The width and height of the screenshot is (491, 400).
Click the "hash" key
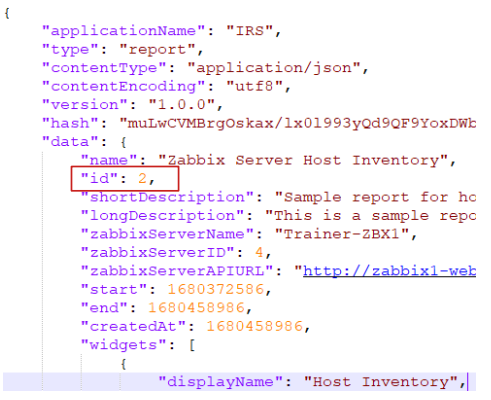coord(70,124)
